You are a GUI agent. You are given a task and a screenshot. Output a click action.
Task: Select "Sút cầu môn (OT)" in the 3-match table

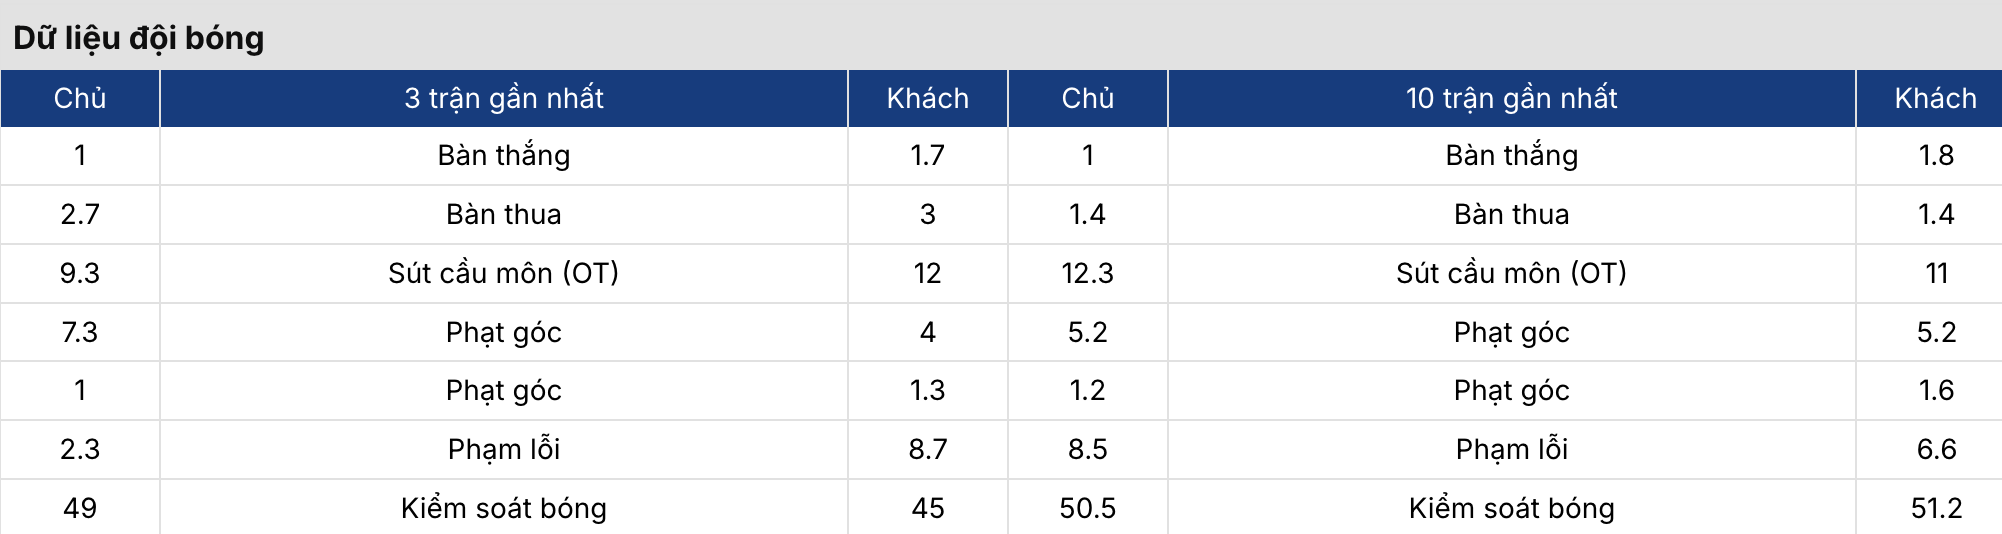504,273
